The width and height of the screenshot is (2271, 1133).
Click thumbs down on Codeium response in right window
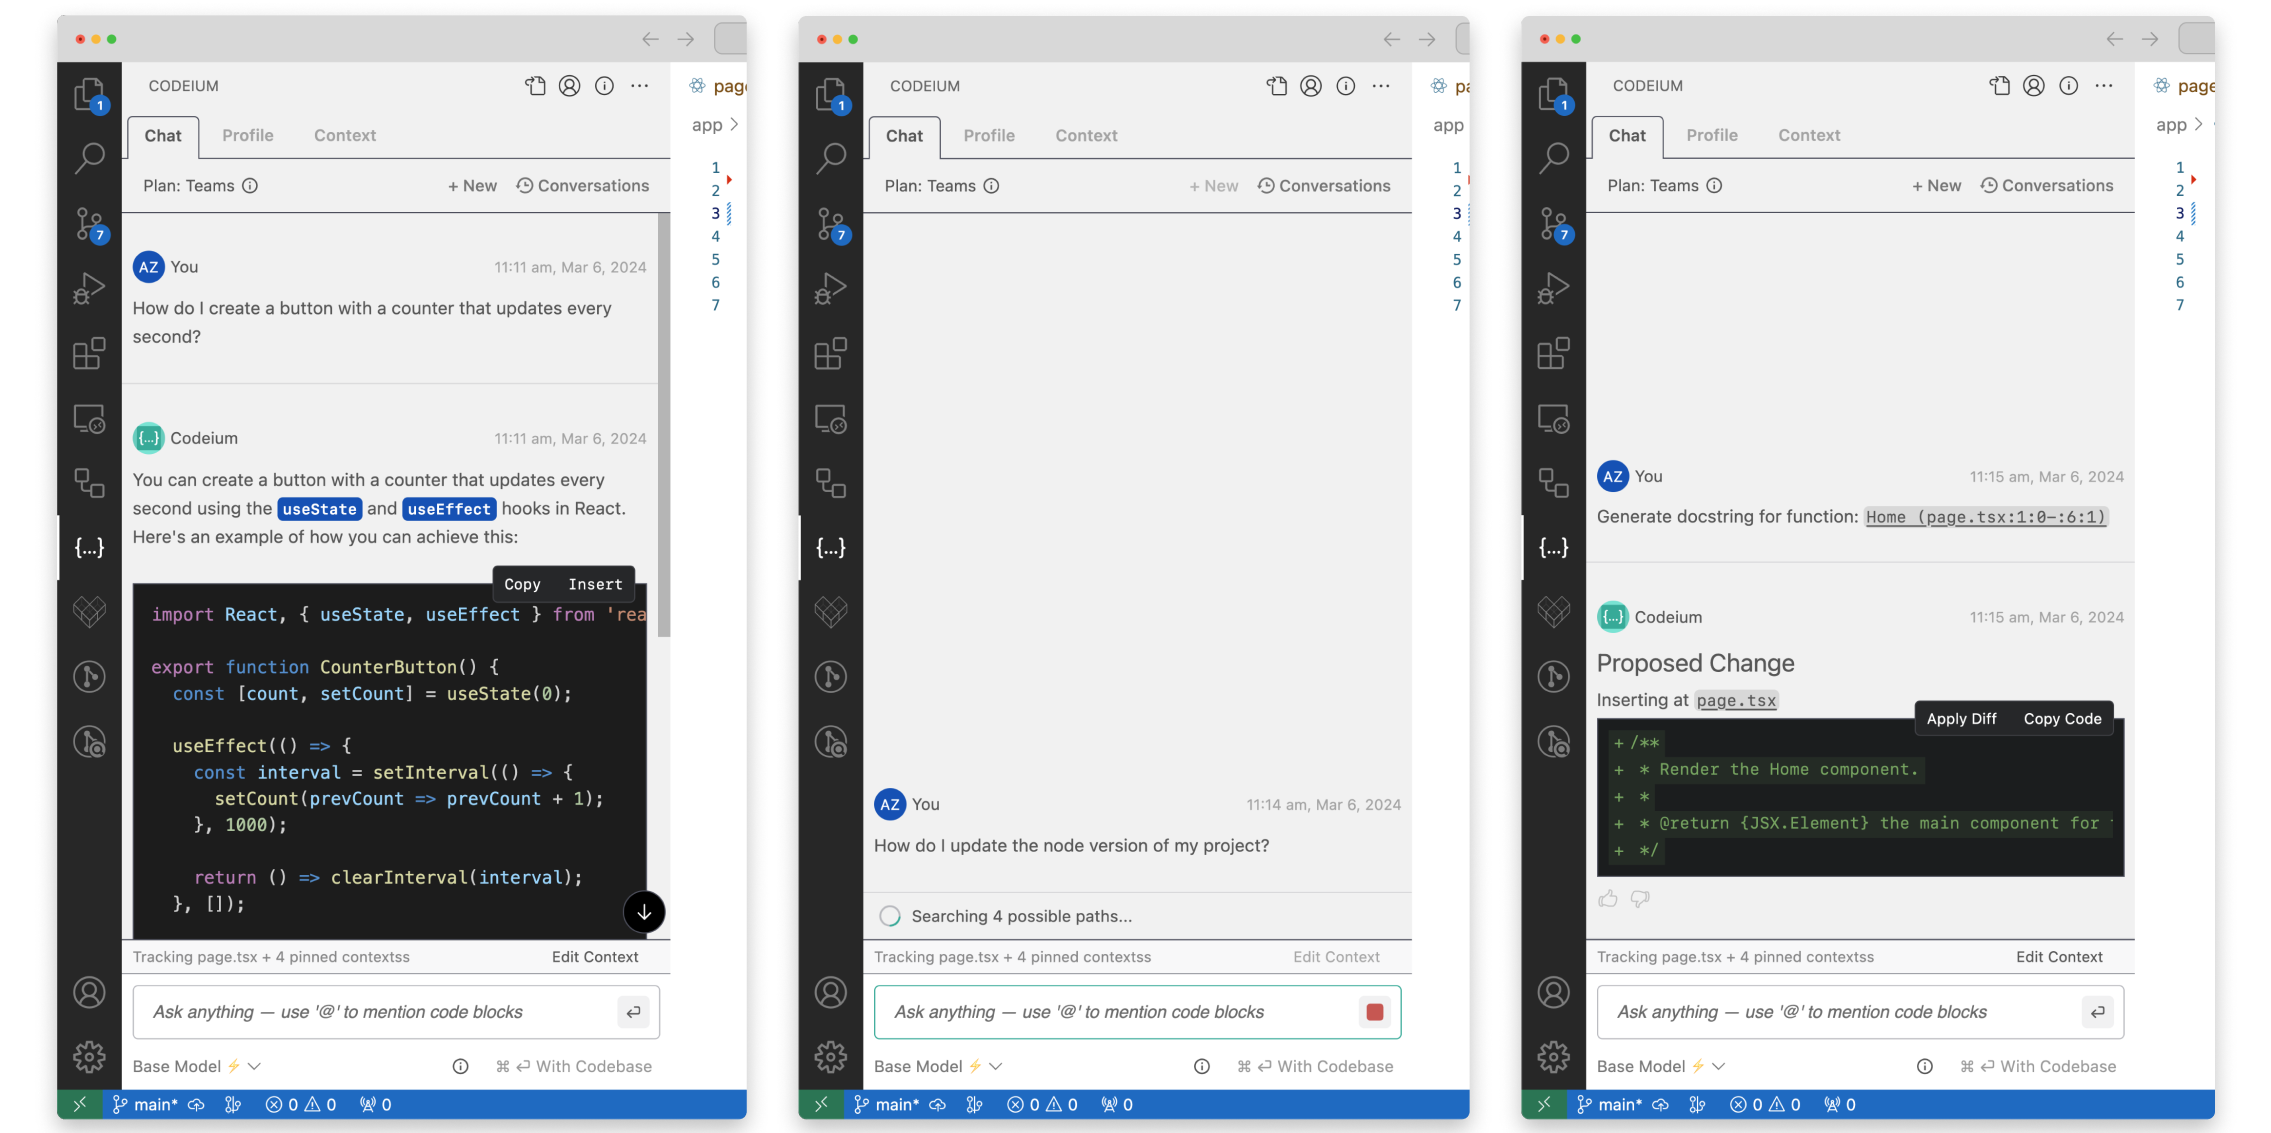(x=1640, y=899)
